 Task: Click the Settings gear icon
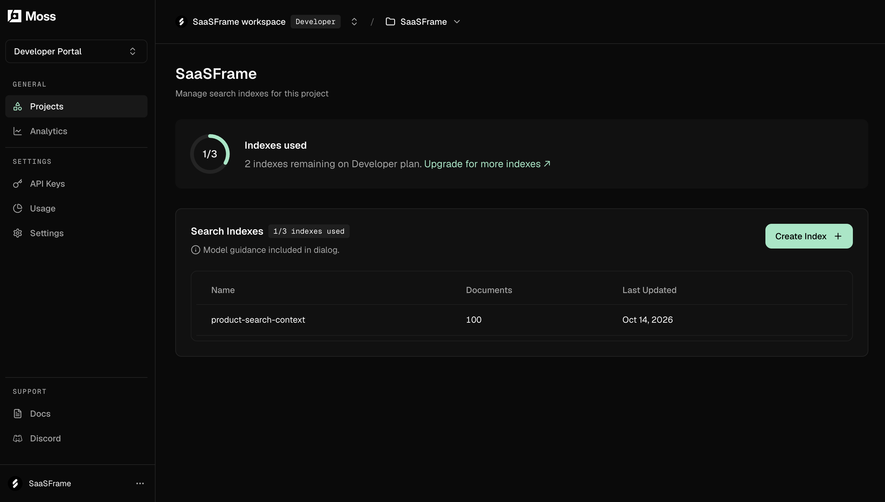[x=17, y=233]
